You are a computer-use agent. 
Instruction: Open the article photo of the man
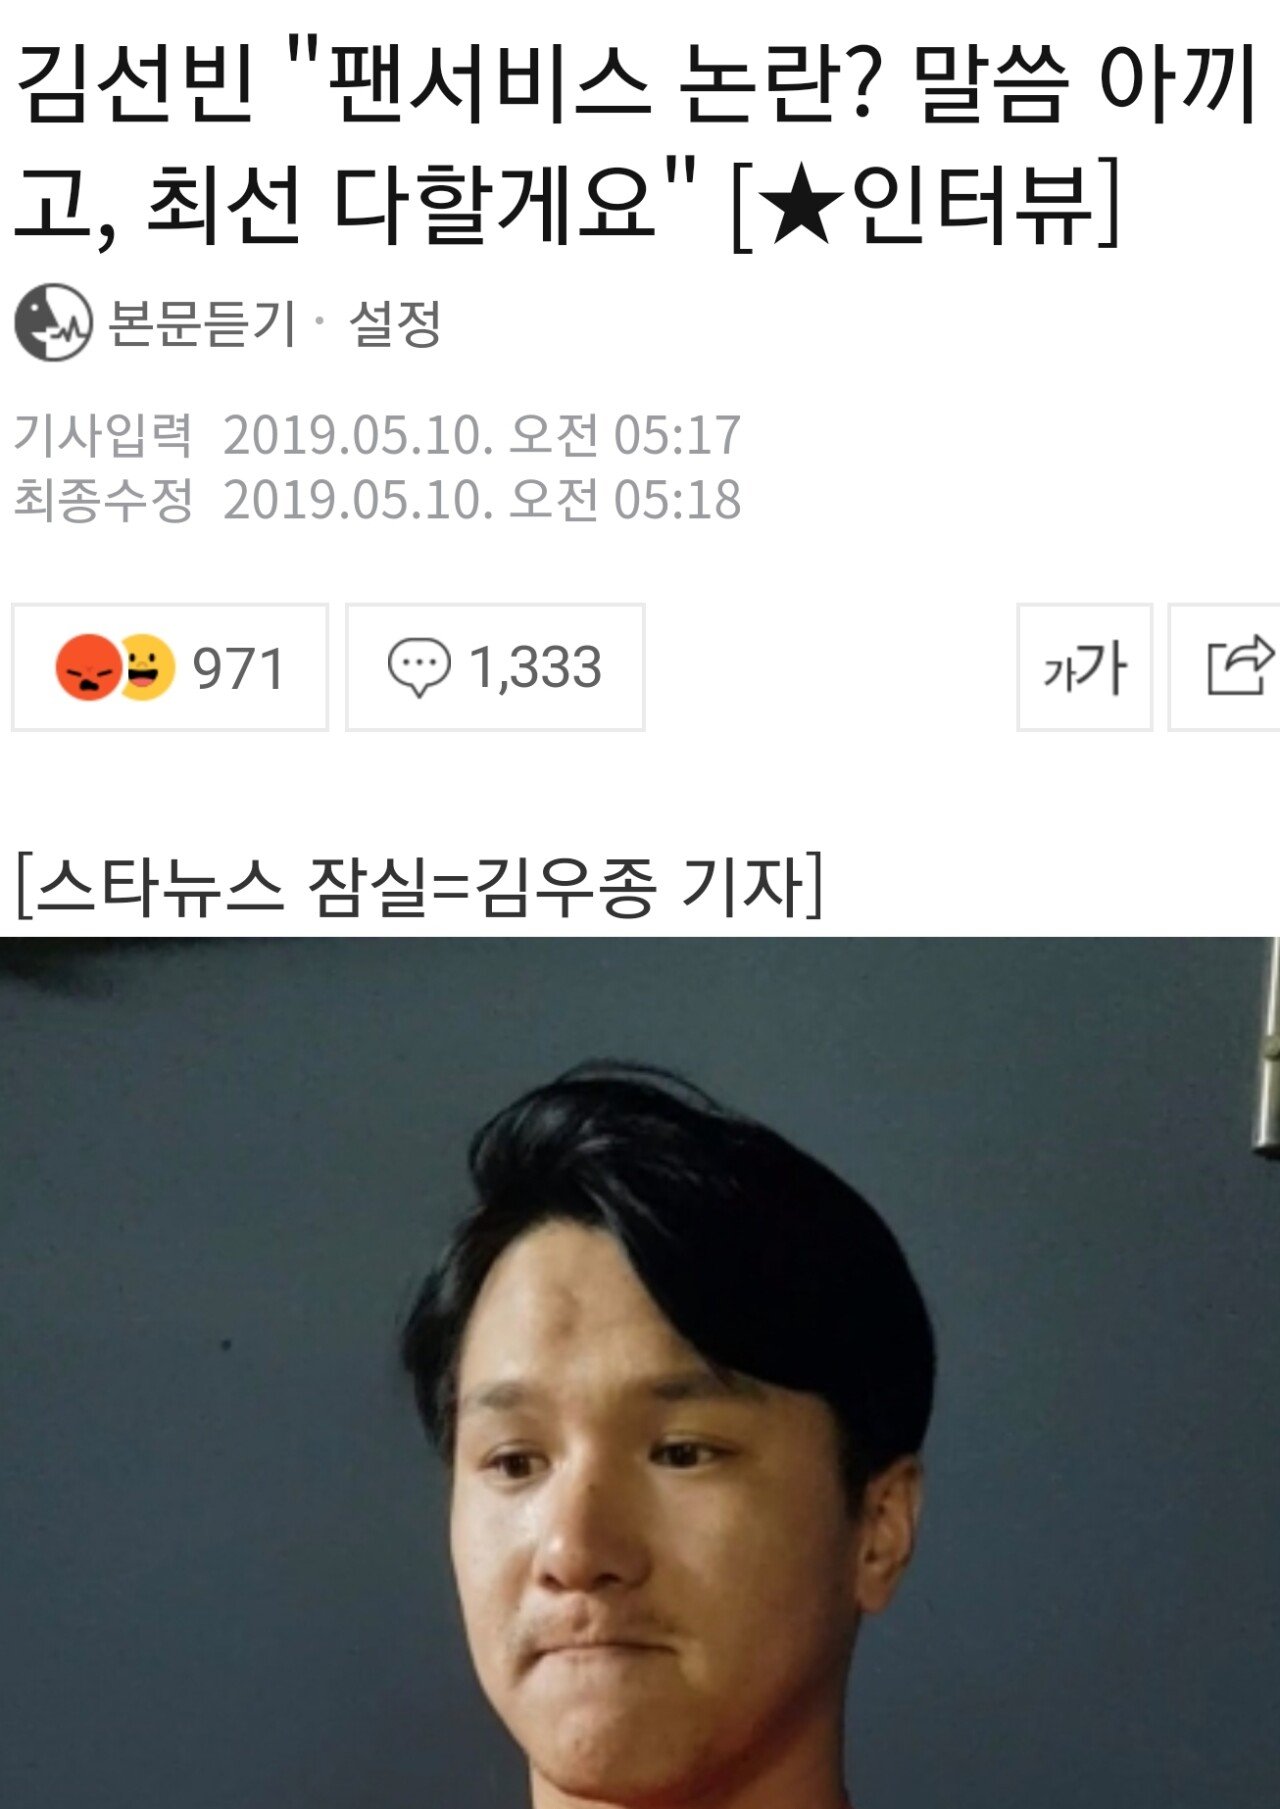(x=640, y=1372)
